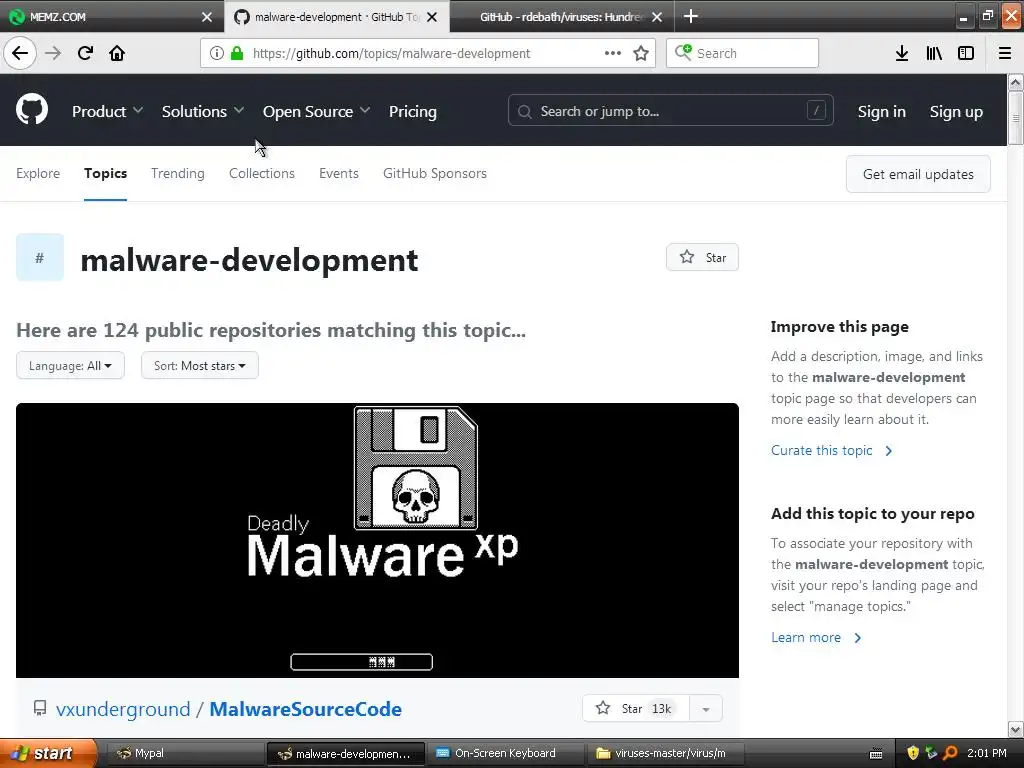The image size is (1024, 768).
Task: Click the Deadly Malware XP banner image
Action: pos(377,540)
